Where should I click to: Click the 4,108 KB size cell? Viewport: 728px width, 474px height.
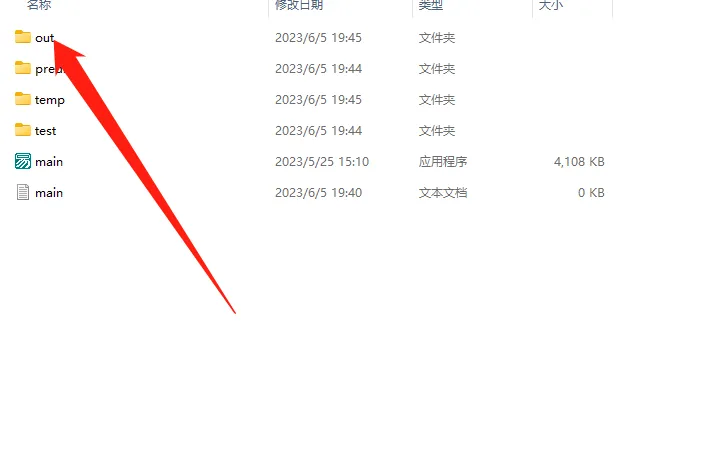click(579, 162)
